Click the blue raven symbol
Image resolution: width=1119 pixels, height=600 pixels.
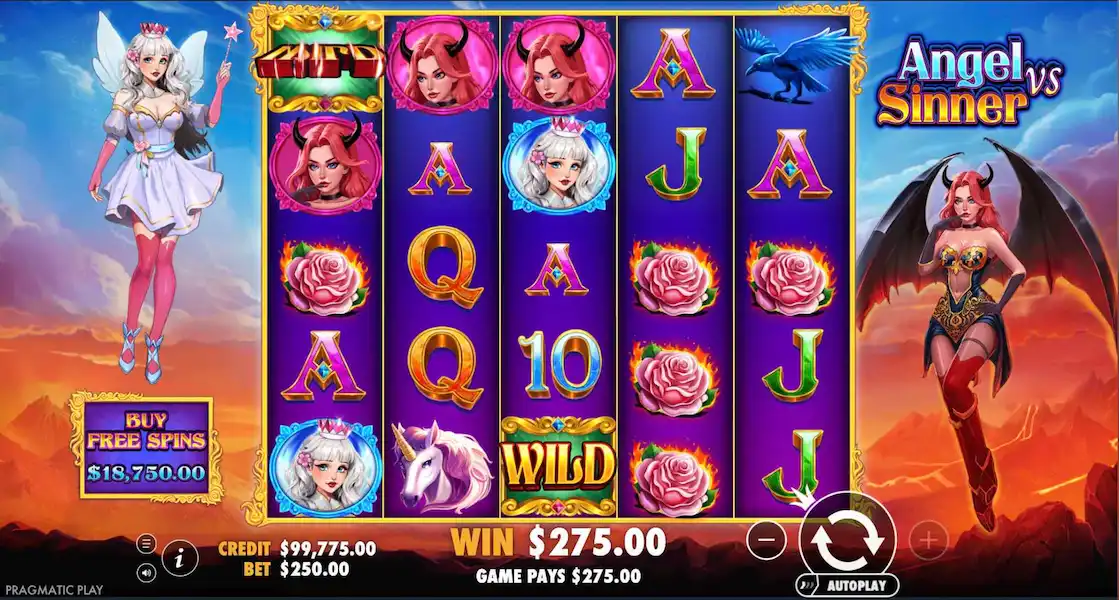[792, 63]
